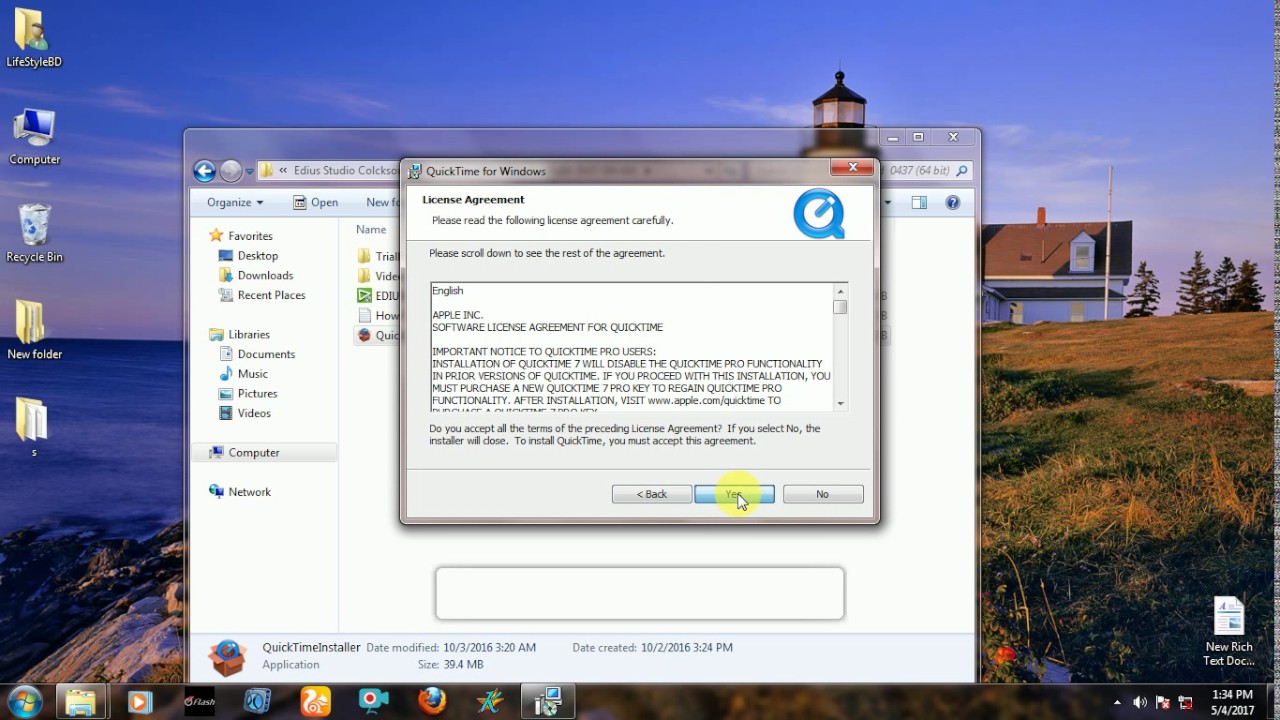The image size is (1280, 720).
Task: Open New Rich Text Document on desktop
Action: click(1228, 632)
